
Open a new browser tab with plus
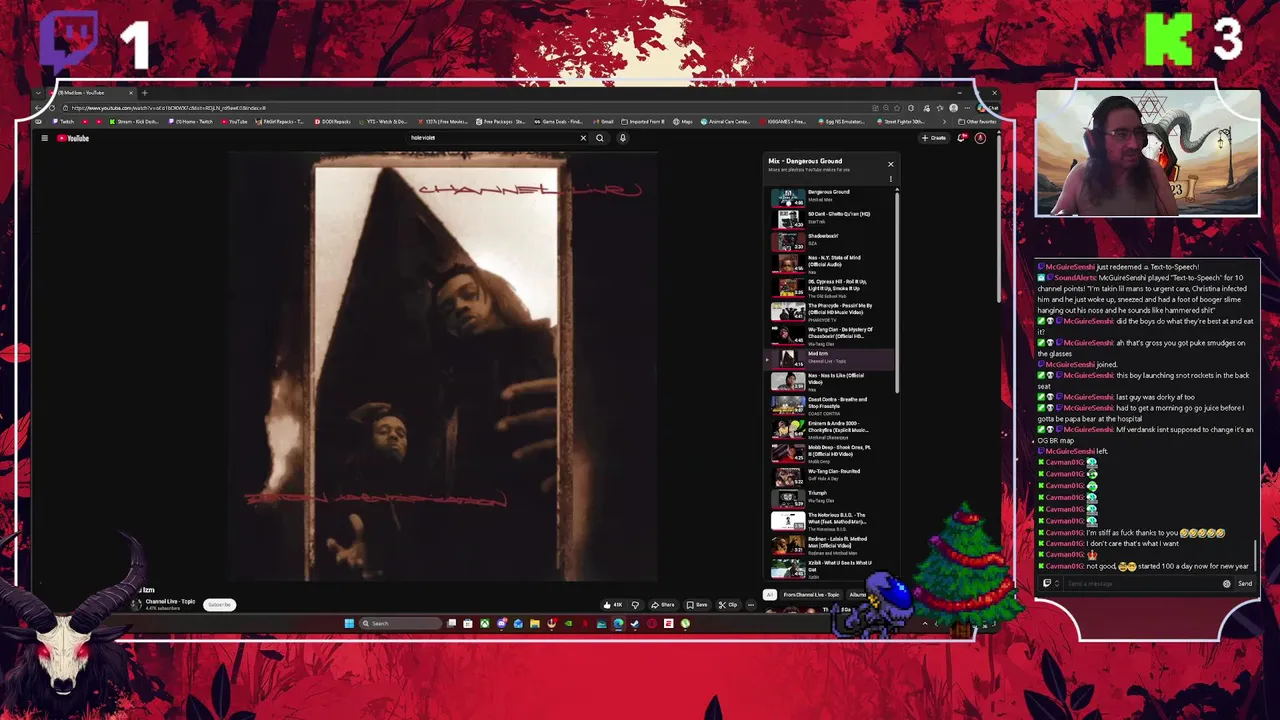pyautogui.click(x=144, y=93)
